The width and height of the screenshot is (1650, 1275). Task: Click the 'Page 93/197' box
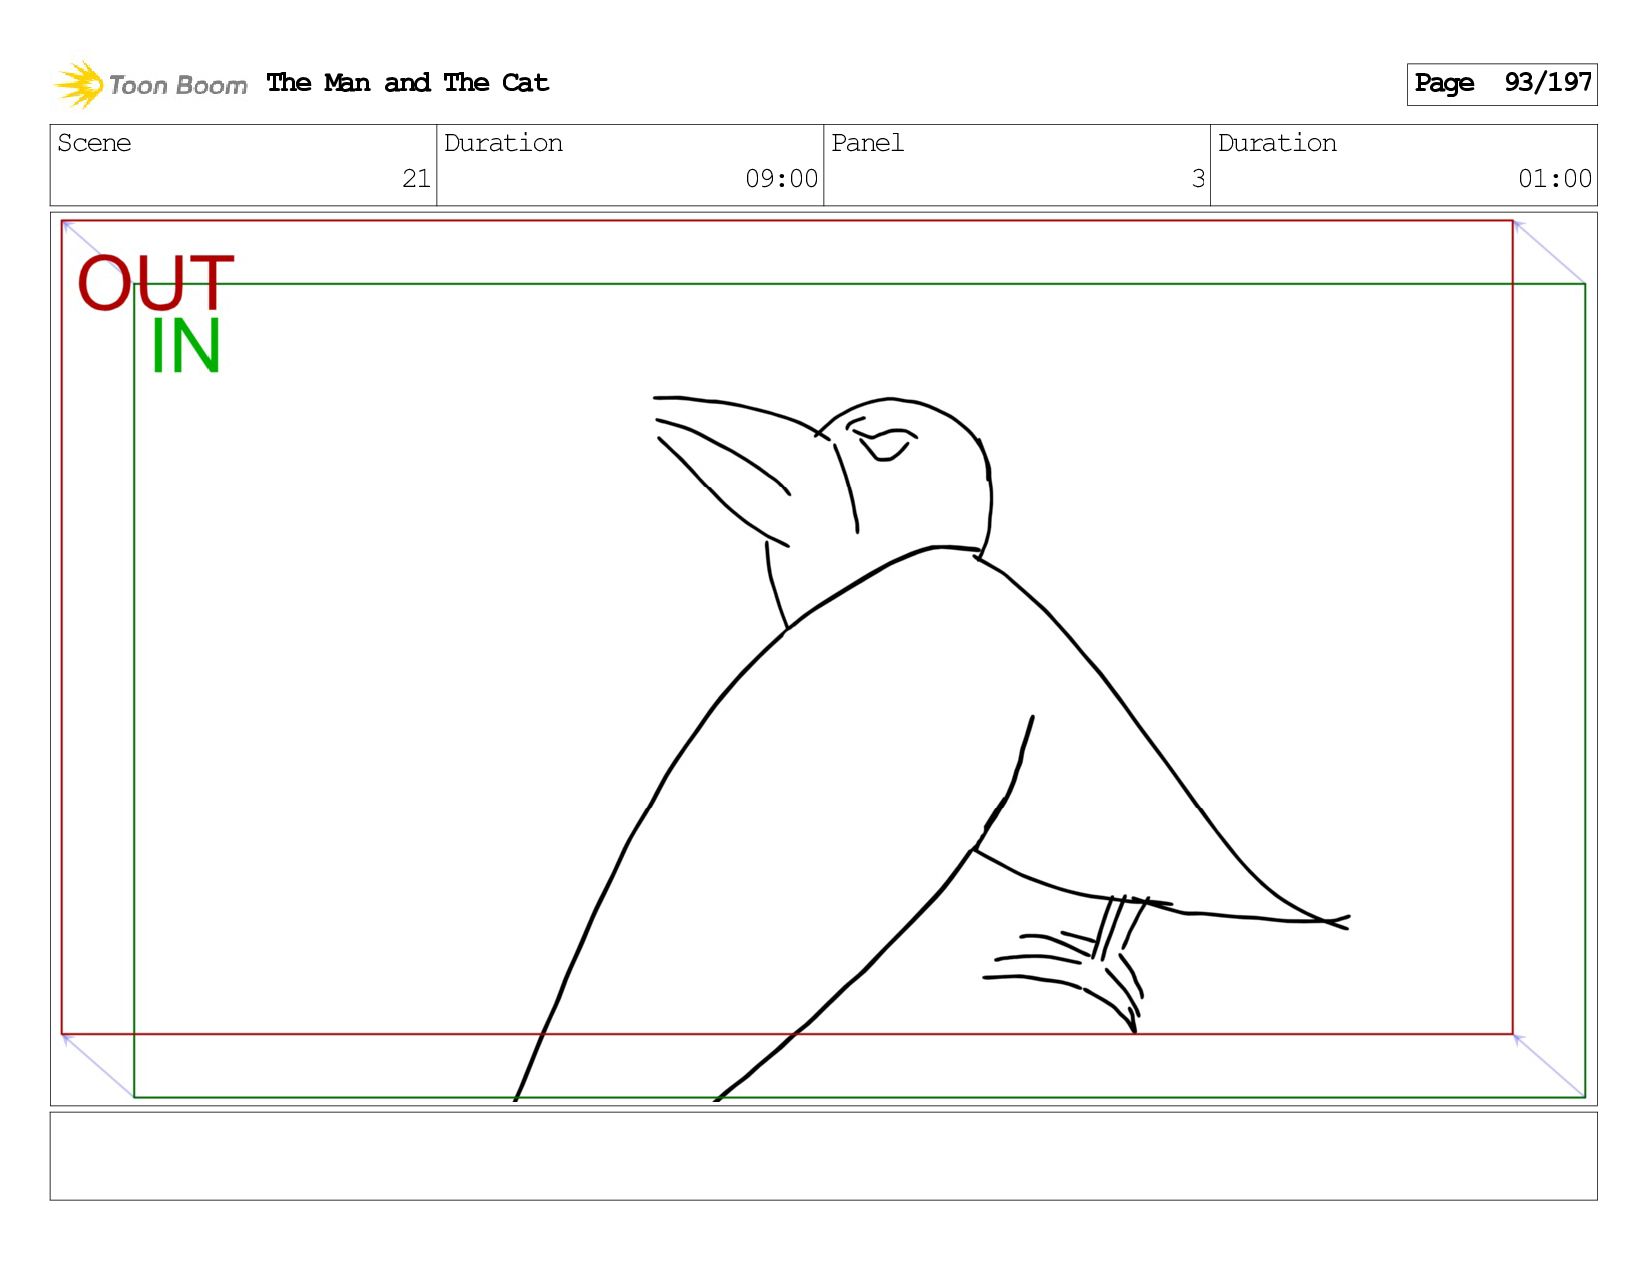click(x=1502, y=84)
